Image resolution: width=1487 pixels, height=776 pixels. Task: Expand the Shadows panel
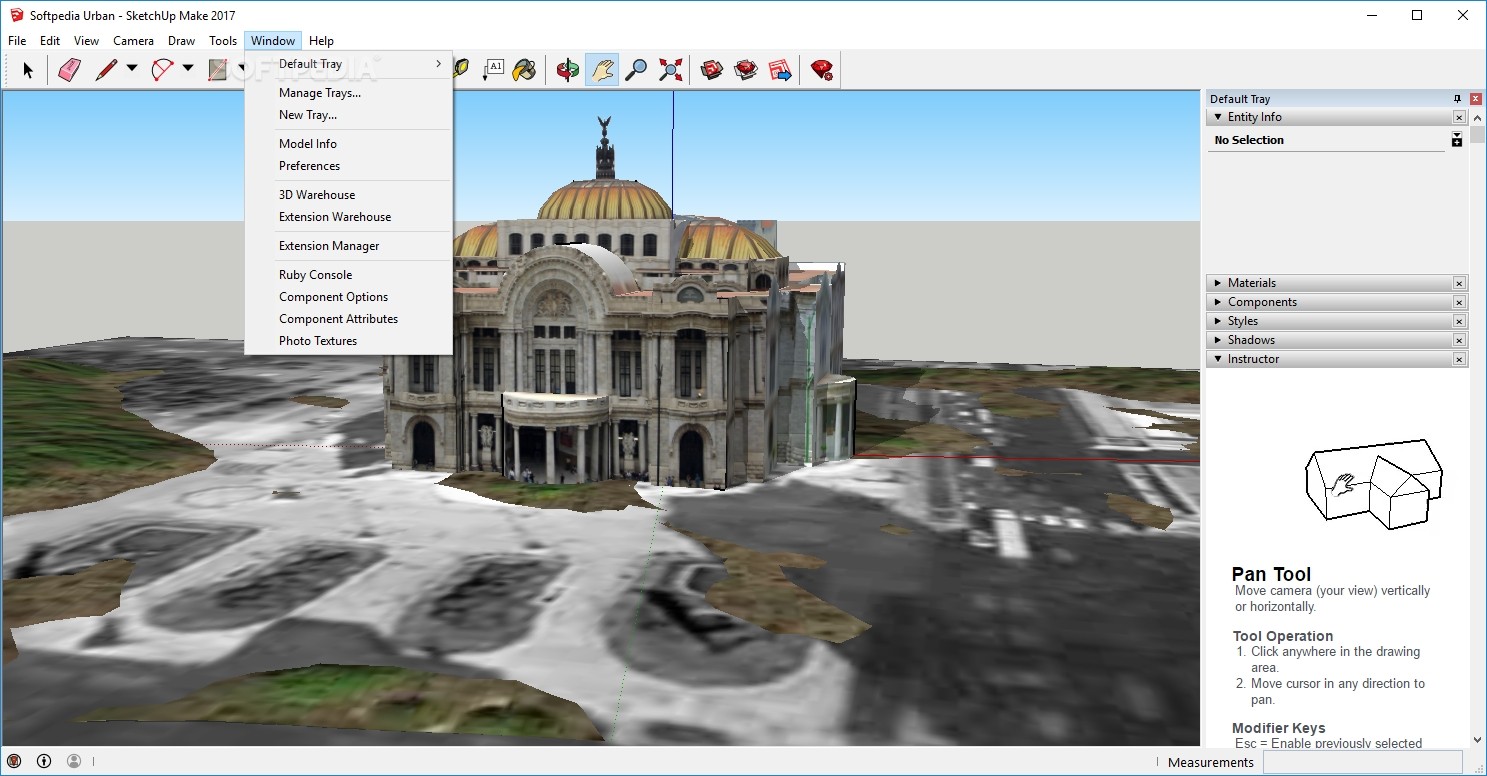[x=1218, y=340]
